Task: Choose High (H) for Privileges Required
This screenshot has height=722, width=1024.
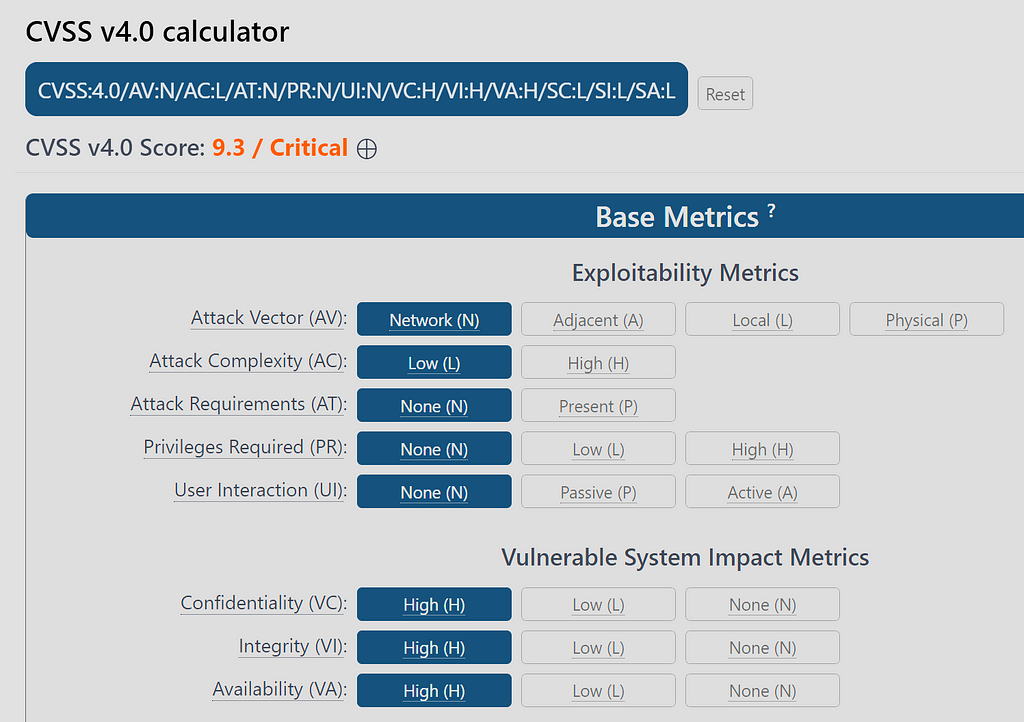Action: click(x=762, y=449)
